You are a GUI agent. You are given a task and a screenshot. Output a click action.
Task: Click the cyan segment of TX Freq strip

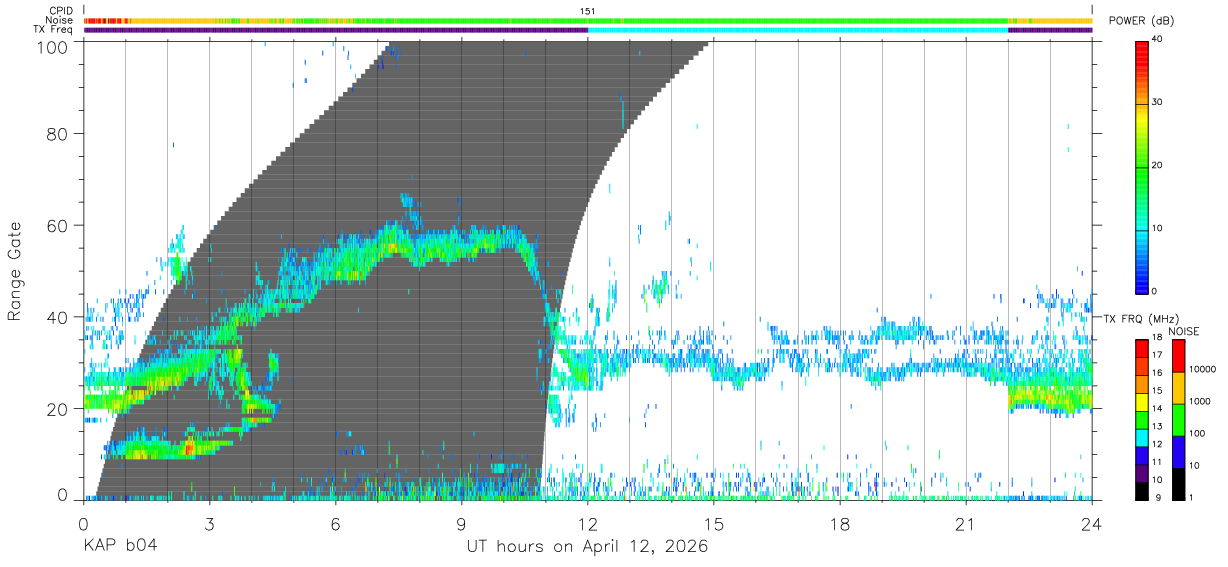pos(798,30)
